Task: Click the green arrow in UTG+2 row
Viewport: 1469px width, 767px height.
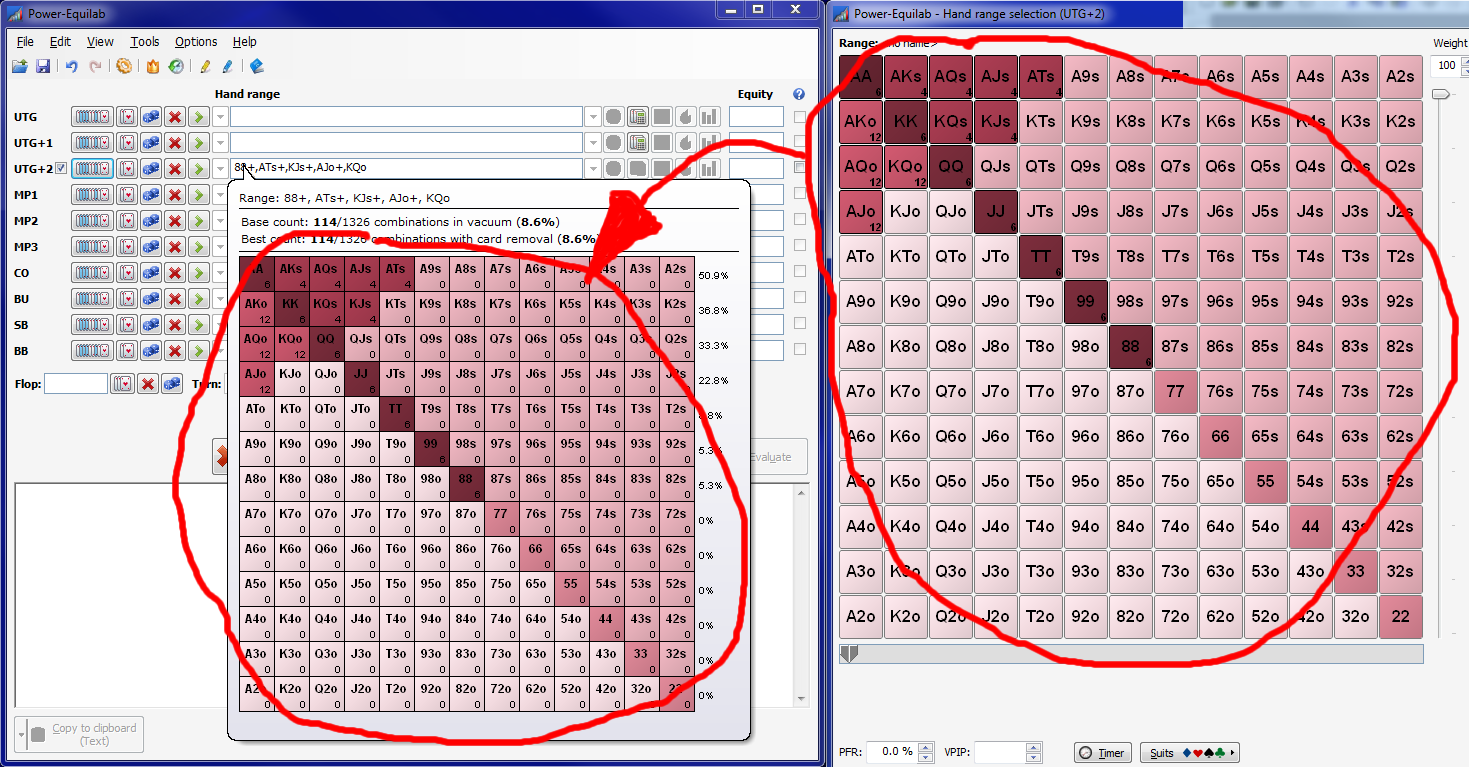Action: 199,169
